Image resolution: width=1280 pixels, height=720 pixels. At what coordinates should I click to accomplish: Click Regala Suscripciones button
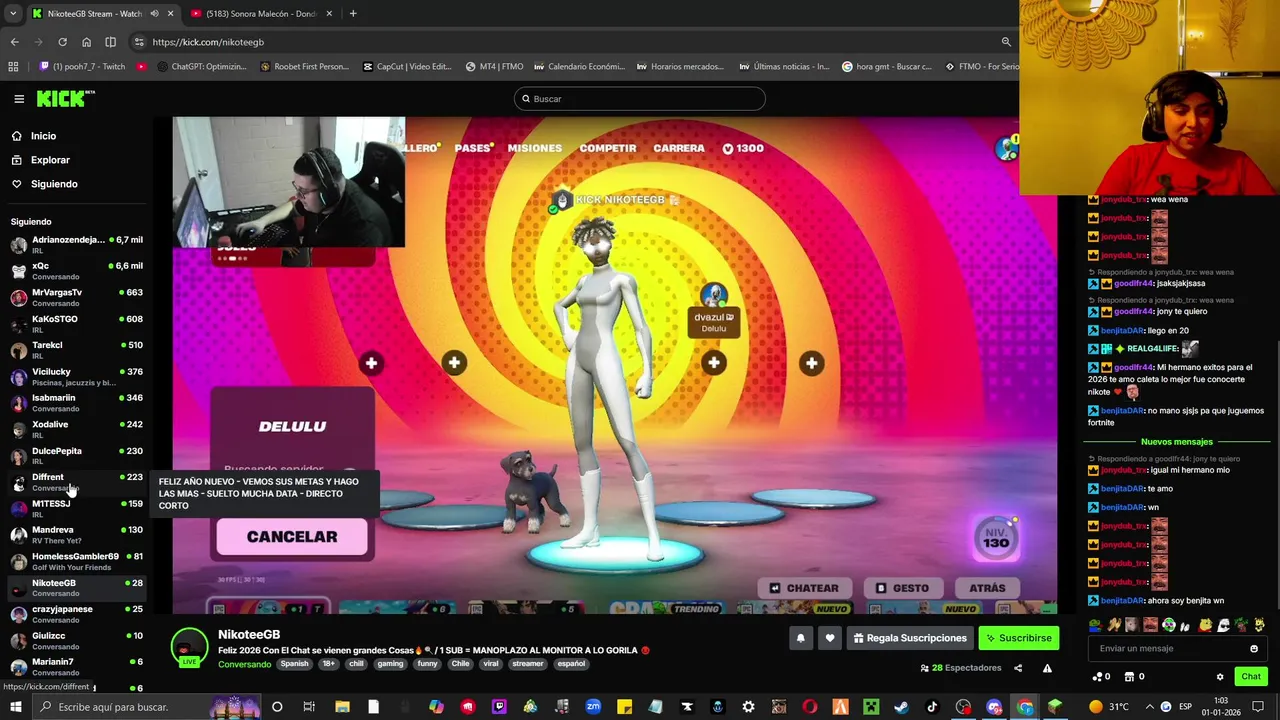coord(910,638)
